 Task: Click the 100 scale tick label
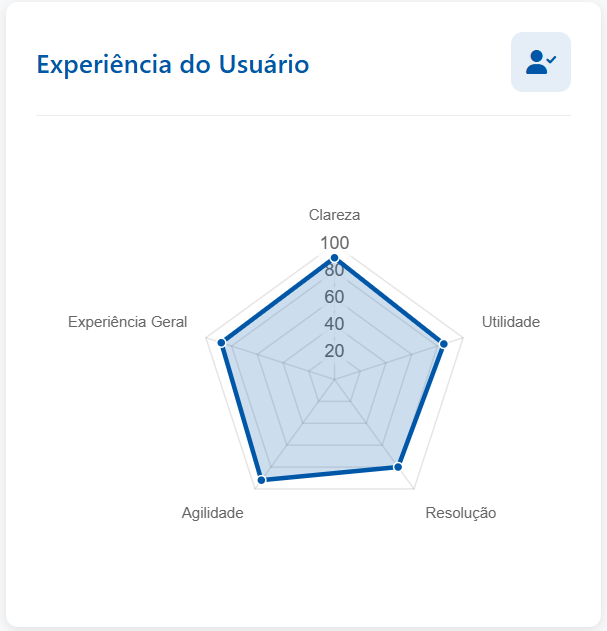pyautogui.click(x=334, y=243)
